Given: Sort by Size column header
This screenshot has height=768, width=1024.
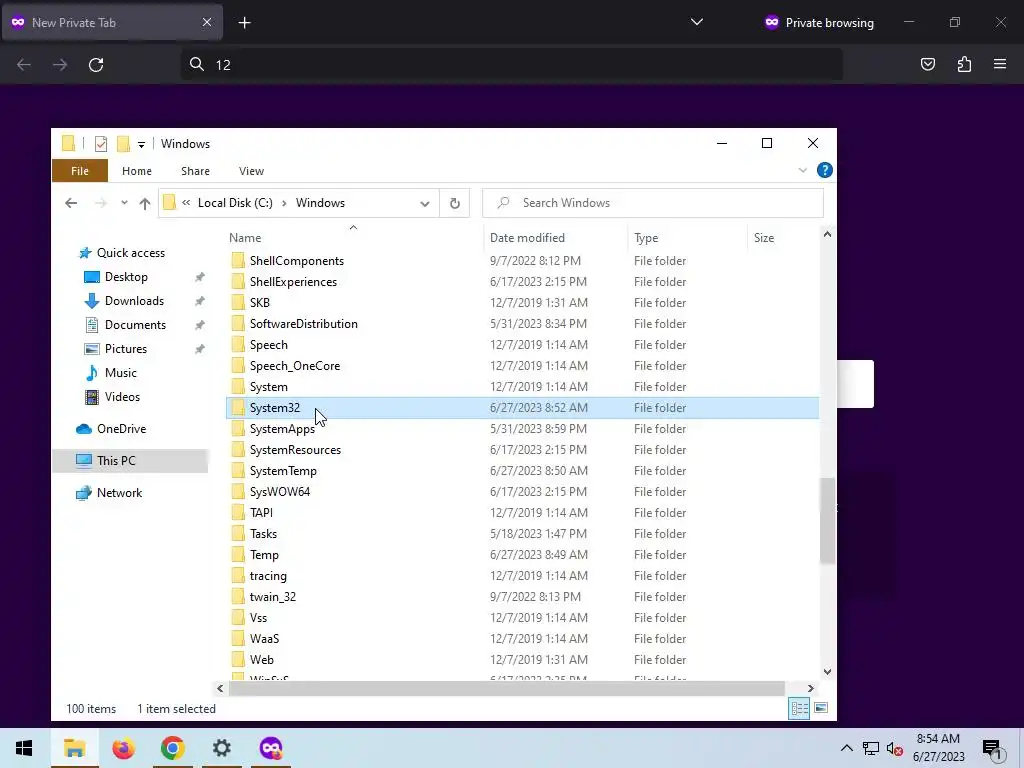Looking at the screenshot, I should [x=763, y=238].
